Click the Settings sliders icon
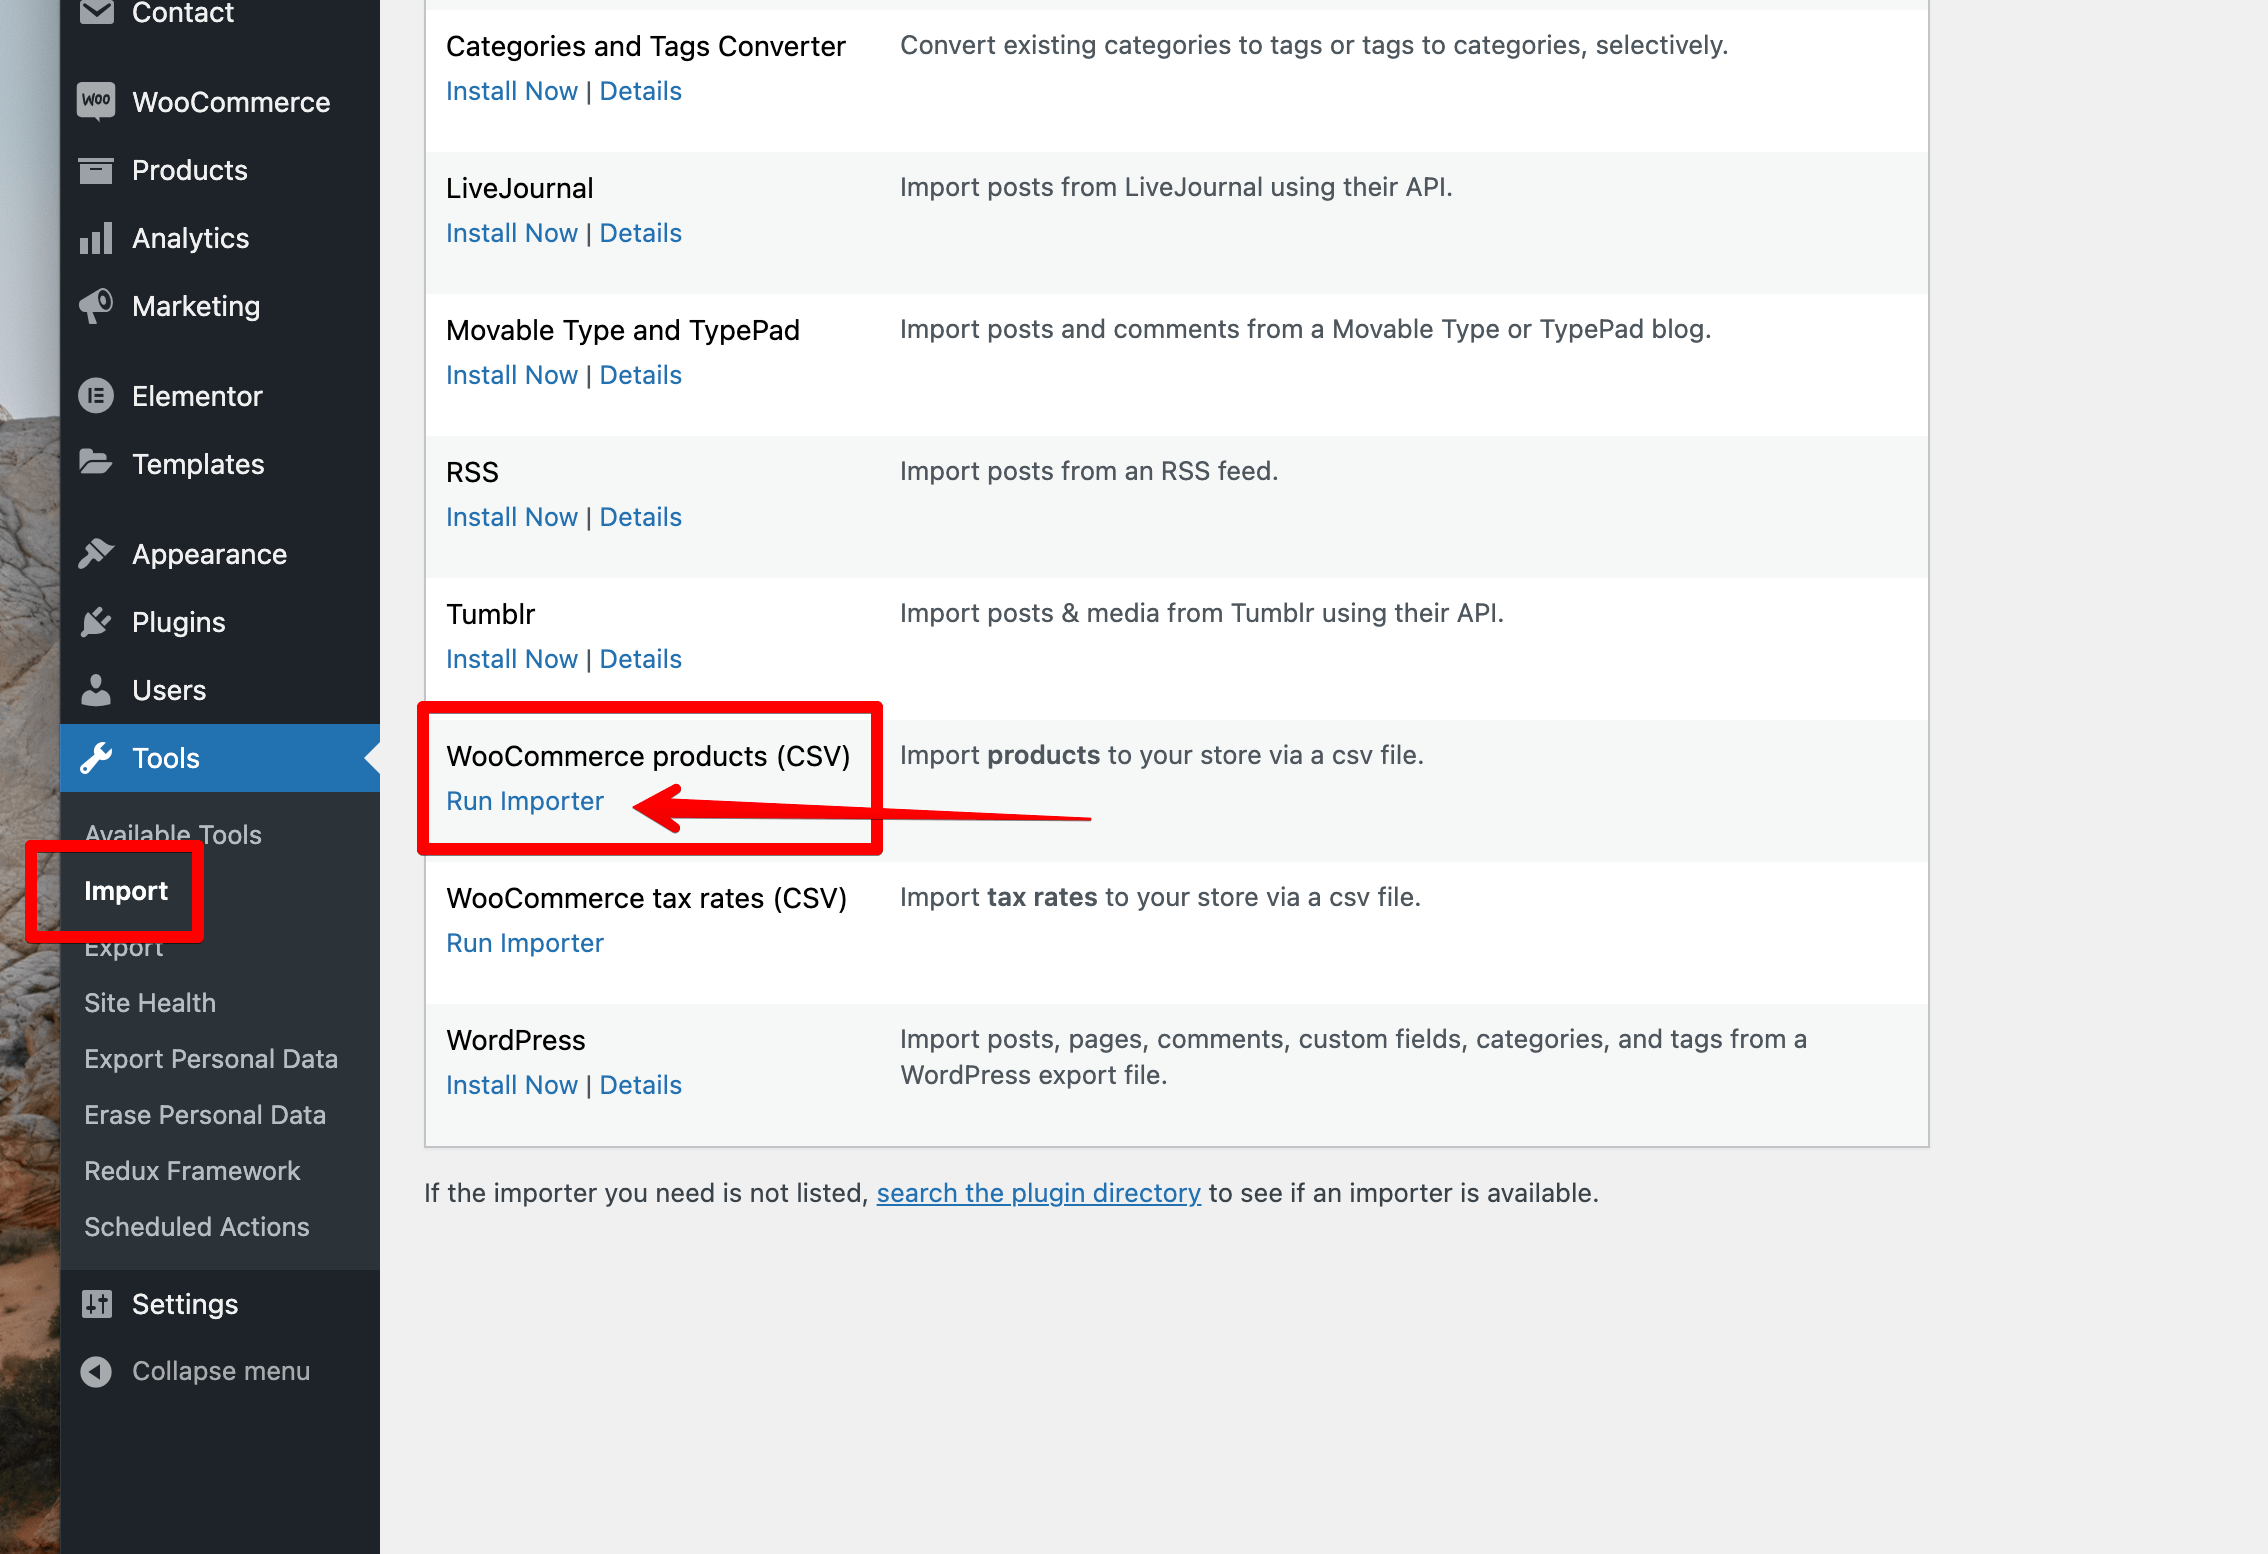The height and width of the screenshot is (1554, 2268). click(x=96, y=1304)
